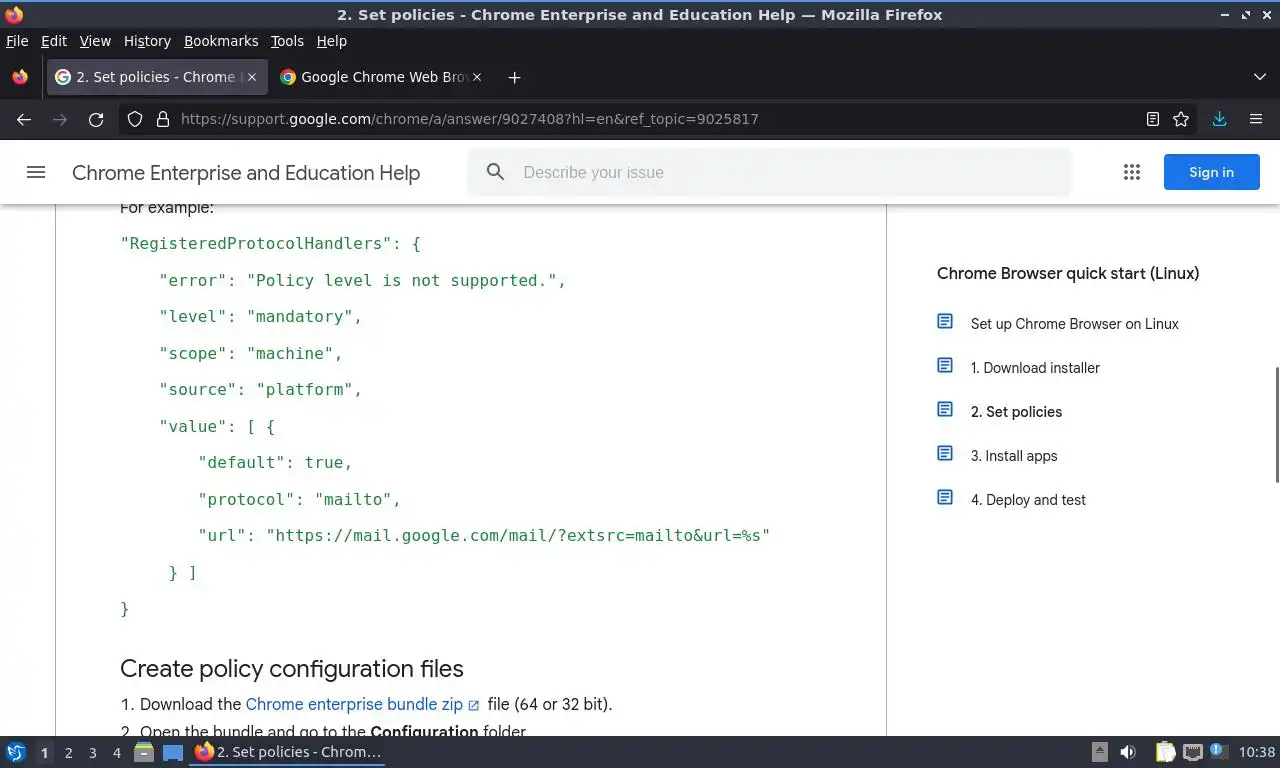1280x768 pixels.
Task: Open the Tools menu
Action: pyautogui.click(x=287, y=41)
